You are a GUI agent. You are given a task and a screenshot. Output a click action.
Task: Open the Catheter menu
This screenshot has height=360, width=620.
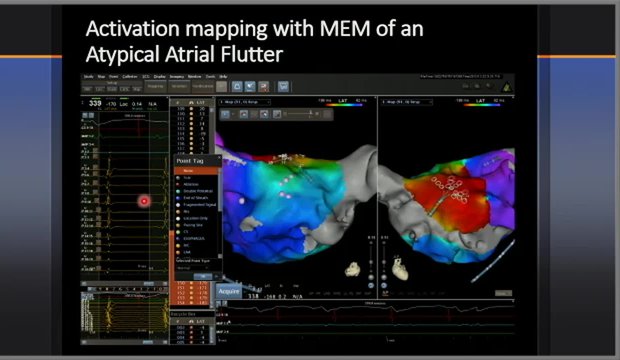(130, 76)
